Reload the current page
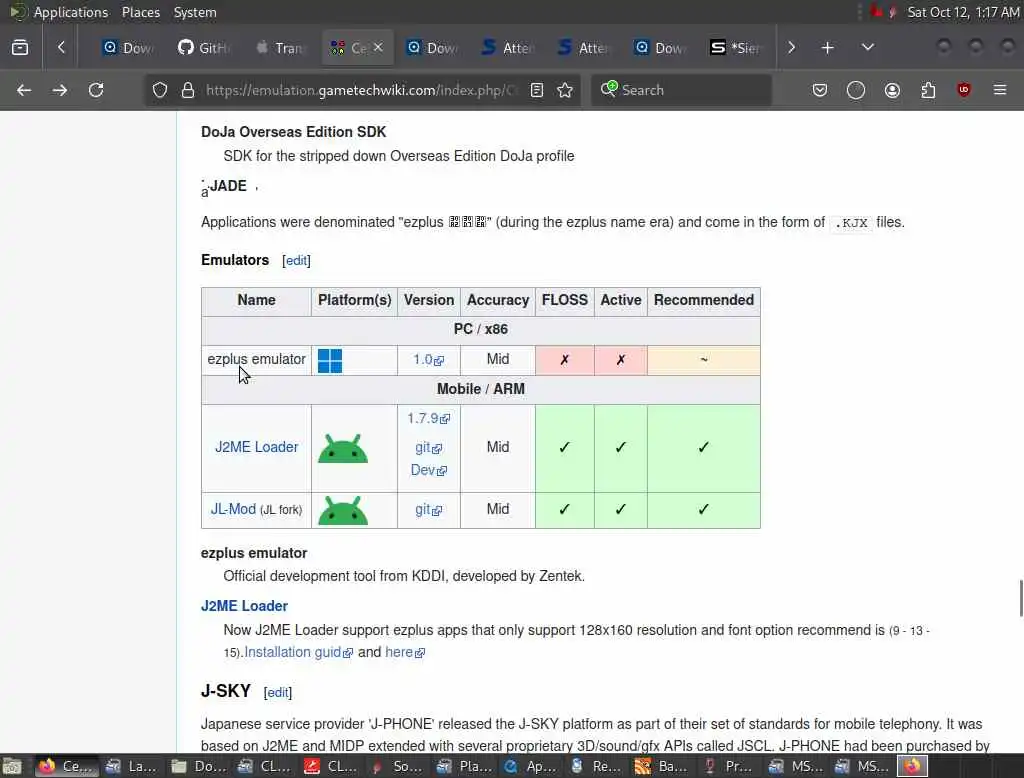The image size is (1024, 778). coord(96,90)
